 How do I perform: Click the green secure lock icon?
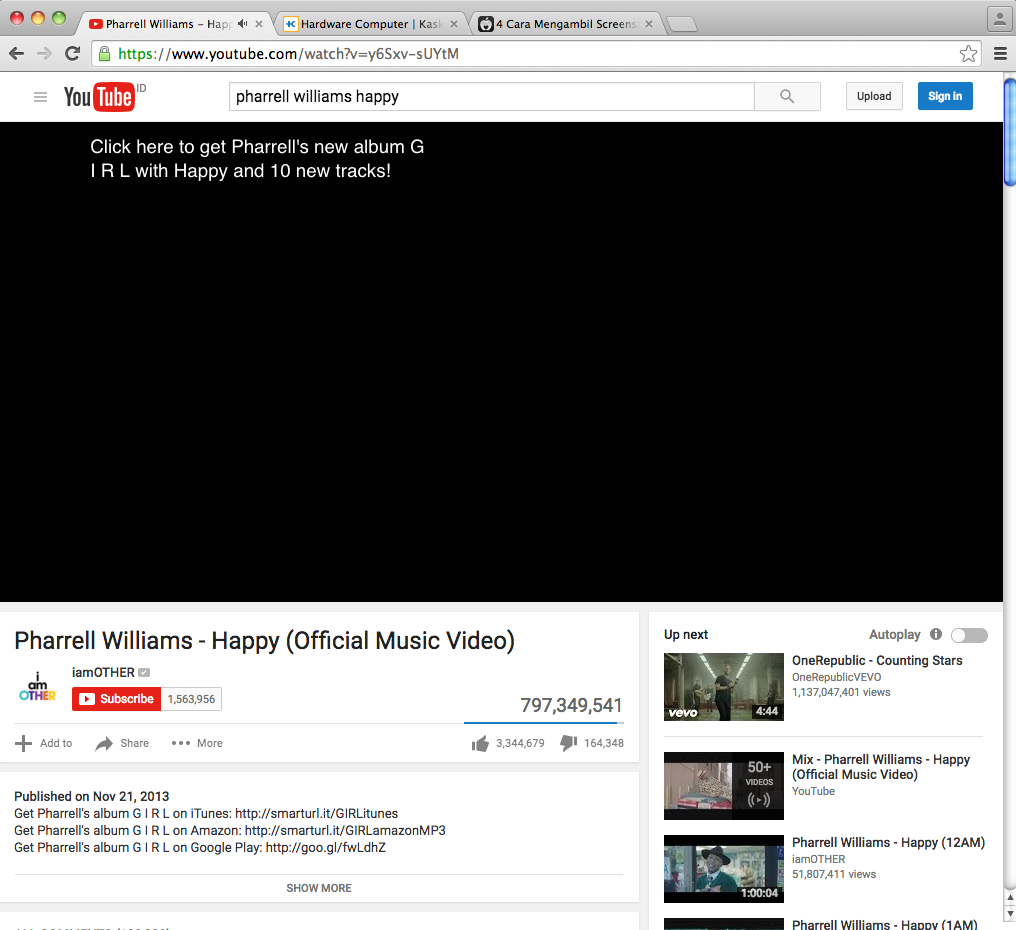click(104, 54)
